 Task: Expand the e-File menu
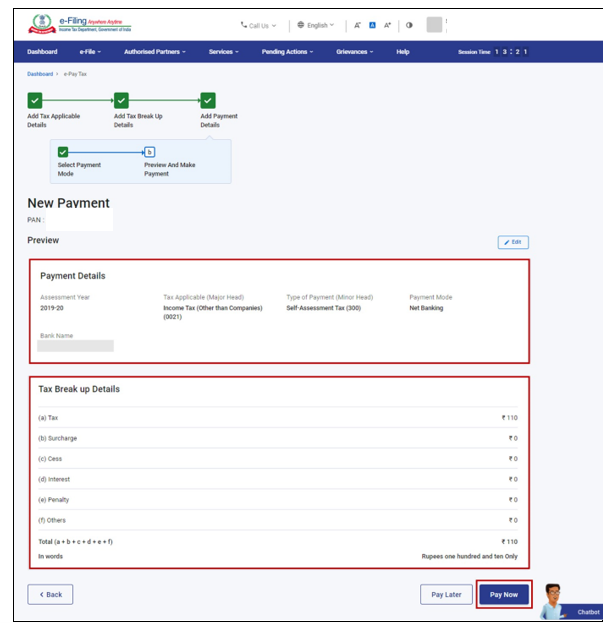click(x=90, y=52)
